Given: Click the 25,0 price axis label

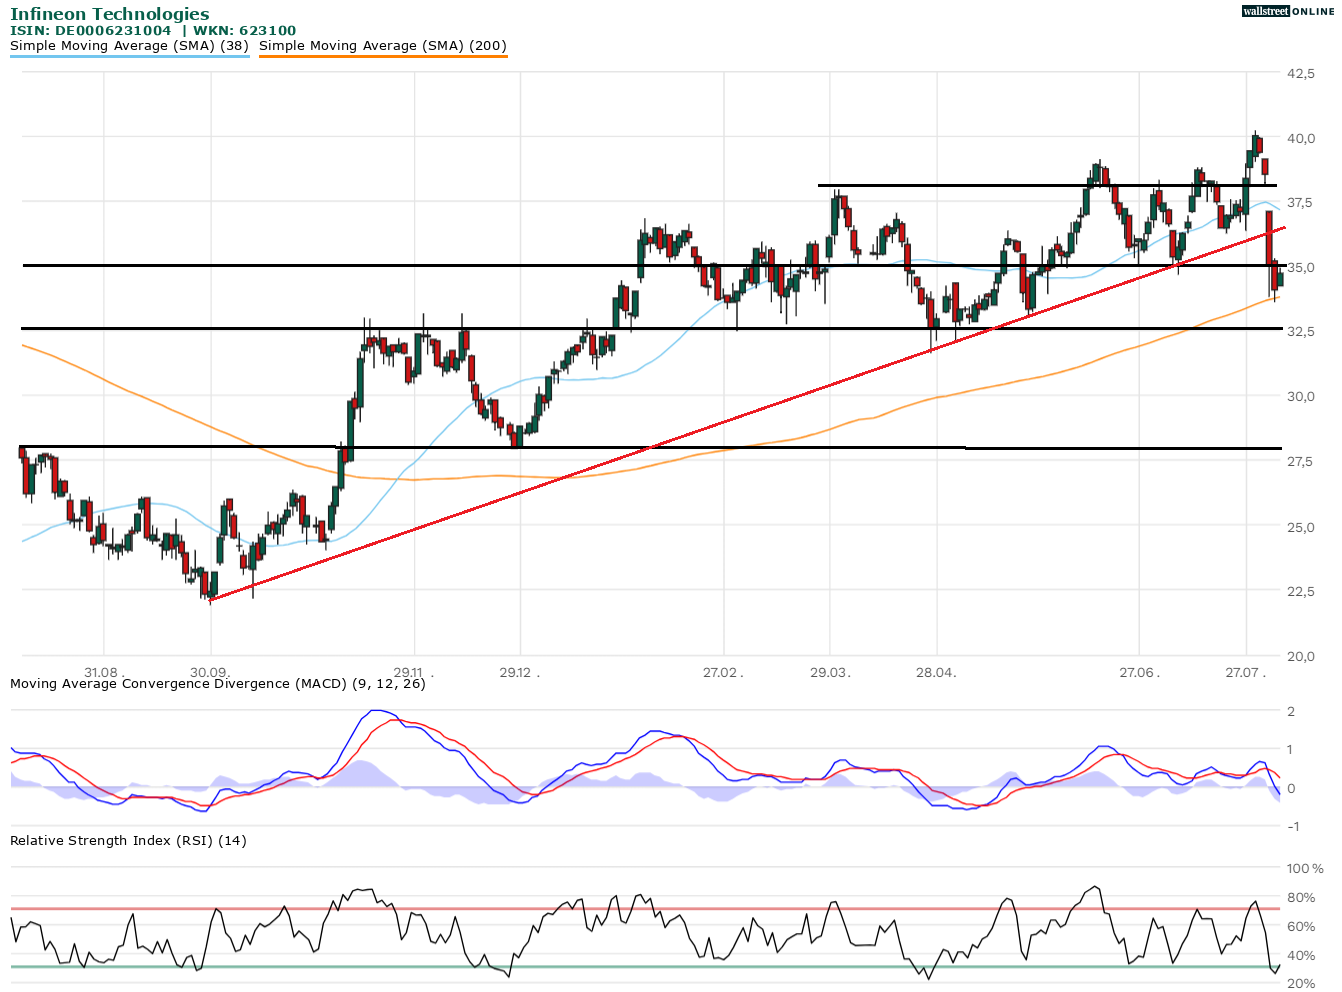Looking at the screenshot, I should tap(1300, 526).
